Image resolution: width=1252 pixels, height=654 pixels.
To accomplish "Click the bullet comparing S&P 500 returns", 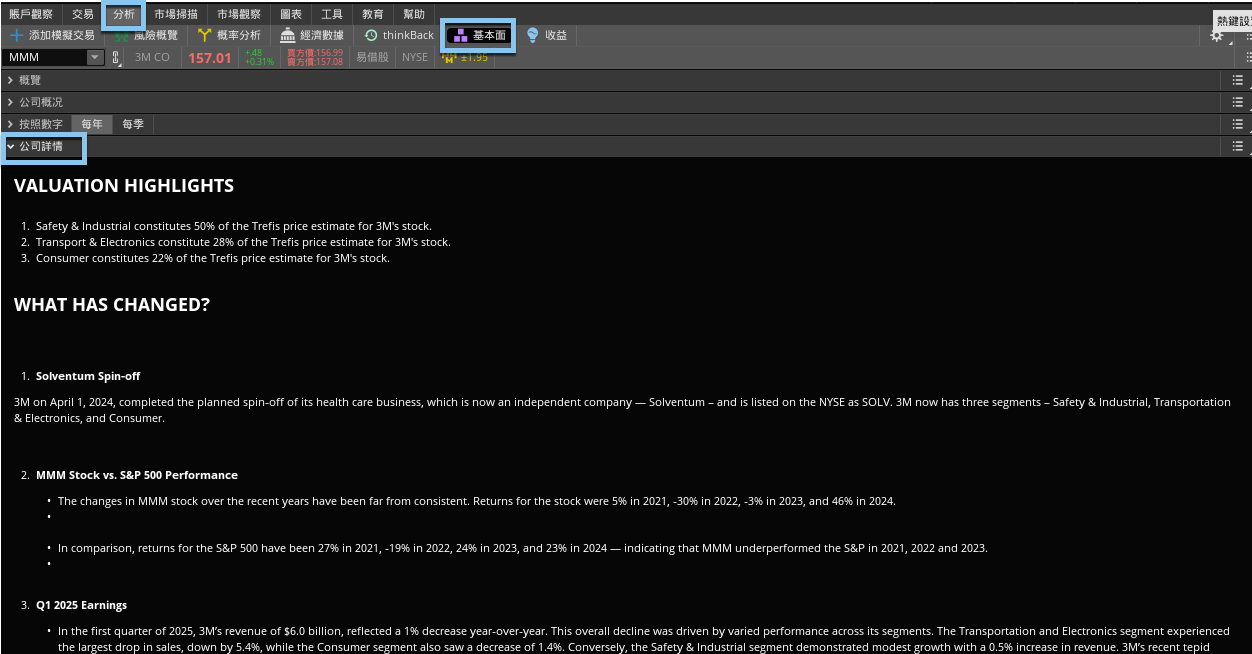I will [522, 548].
